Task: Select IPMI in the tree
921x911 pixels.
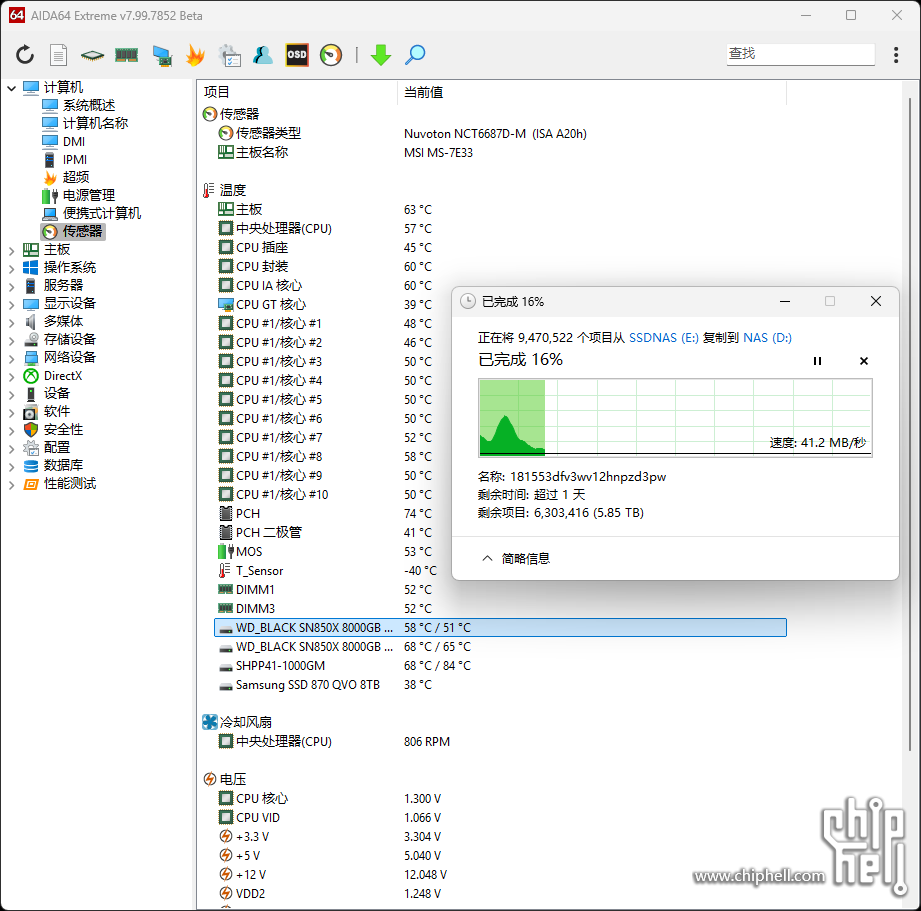Action: [75, 160]
